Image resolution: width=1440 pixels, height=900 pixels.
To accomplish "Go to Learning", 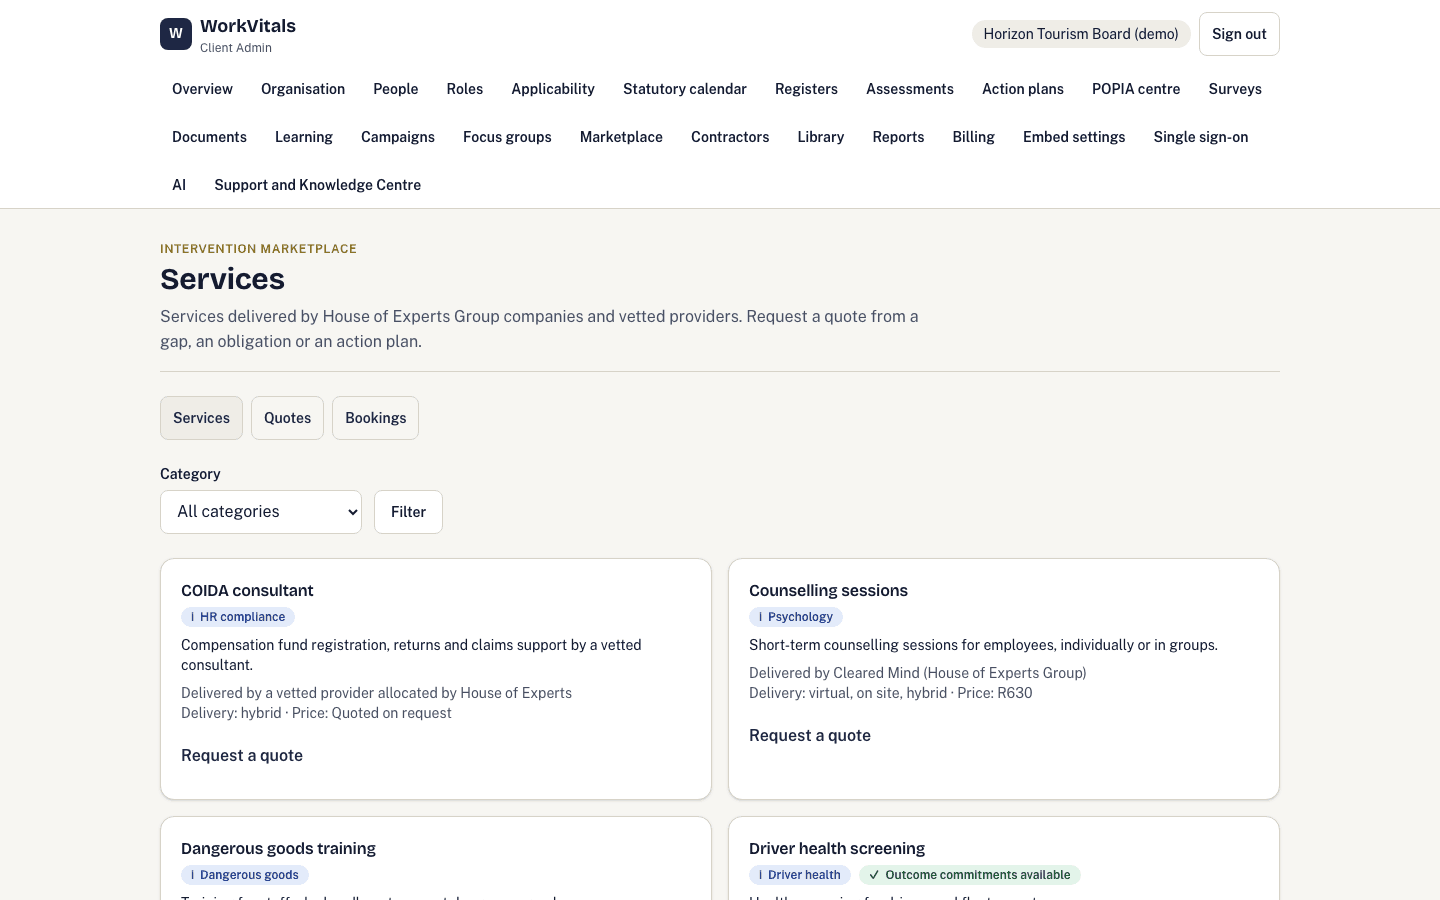I will (304, 137).
